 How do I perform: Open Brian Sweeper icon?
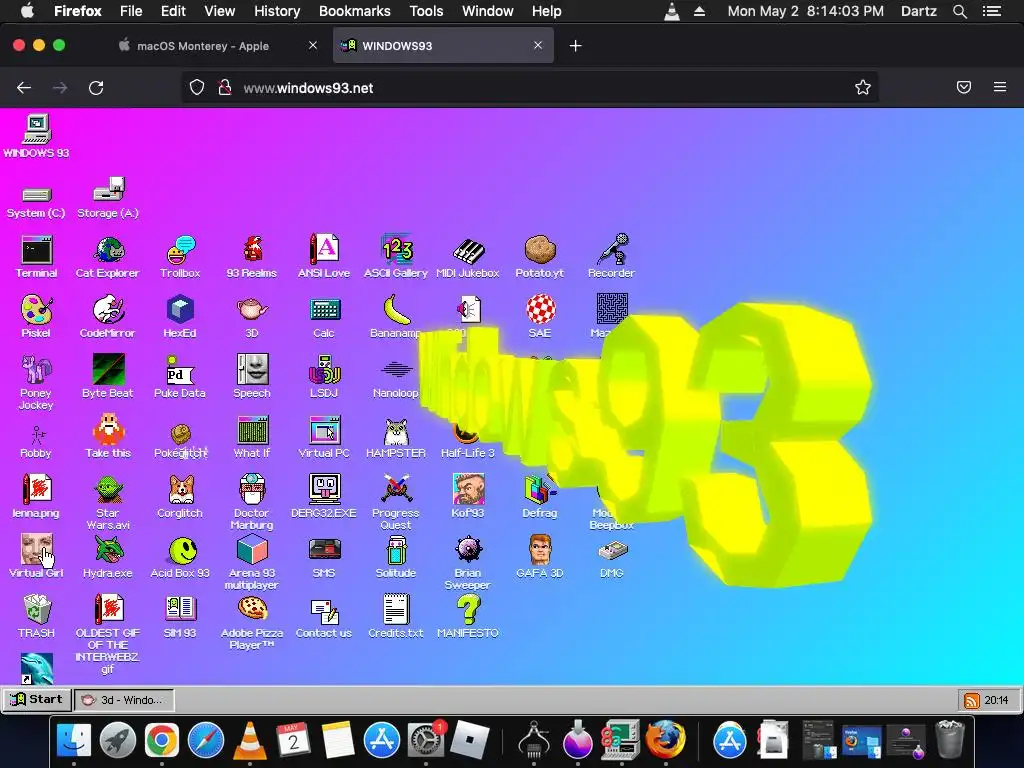point(468,550)
